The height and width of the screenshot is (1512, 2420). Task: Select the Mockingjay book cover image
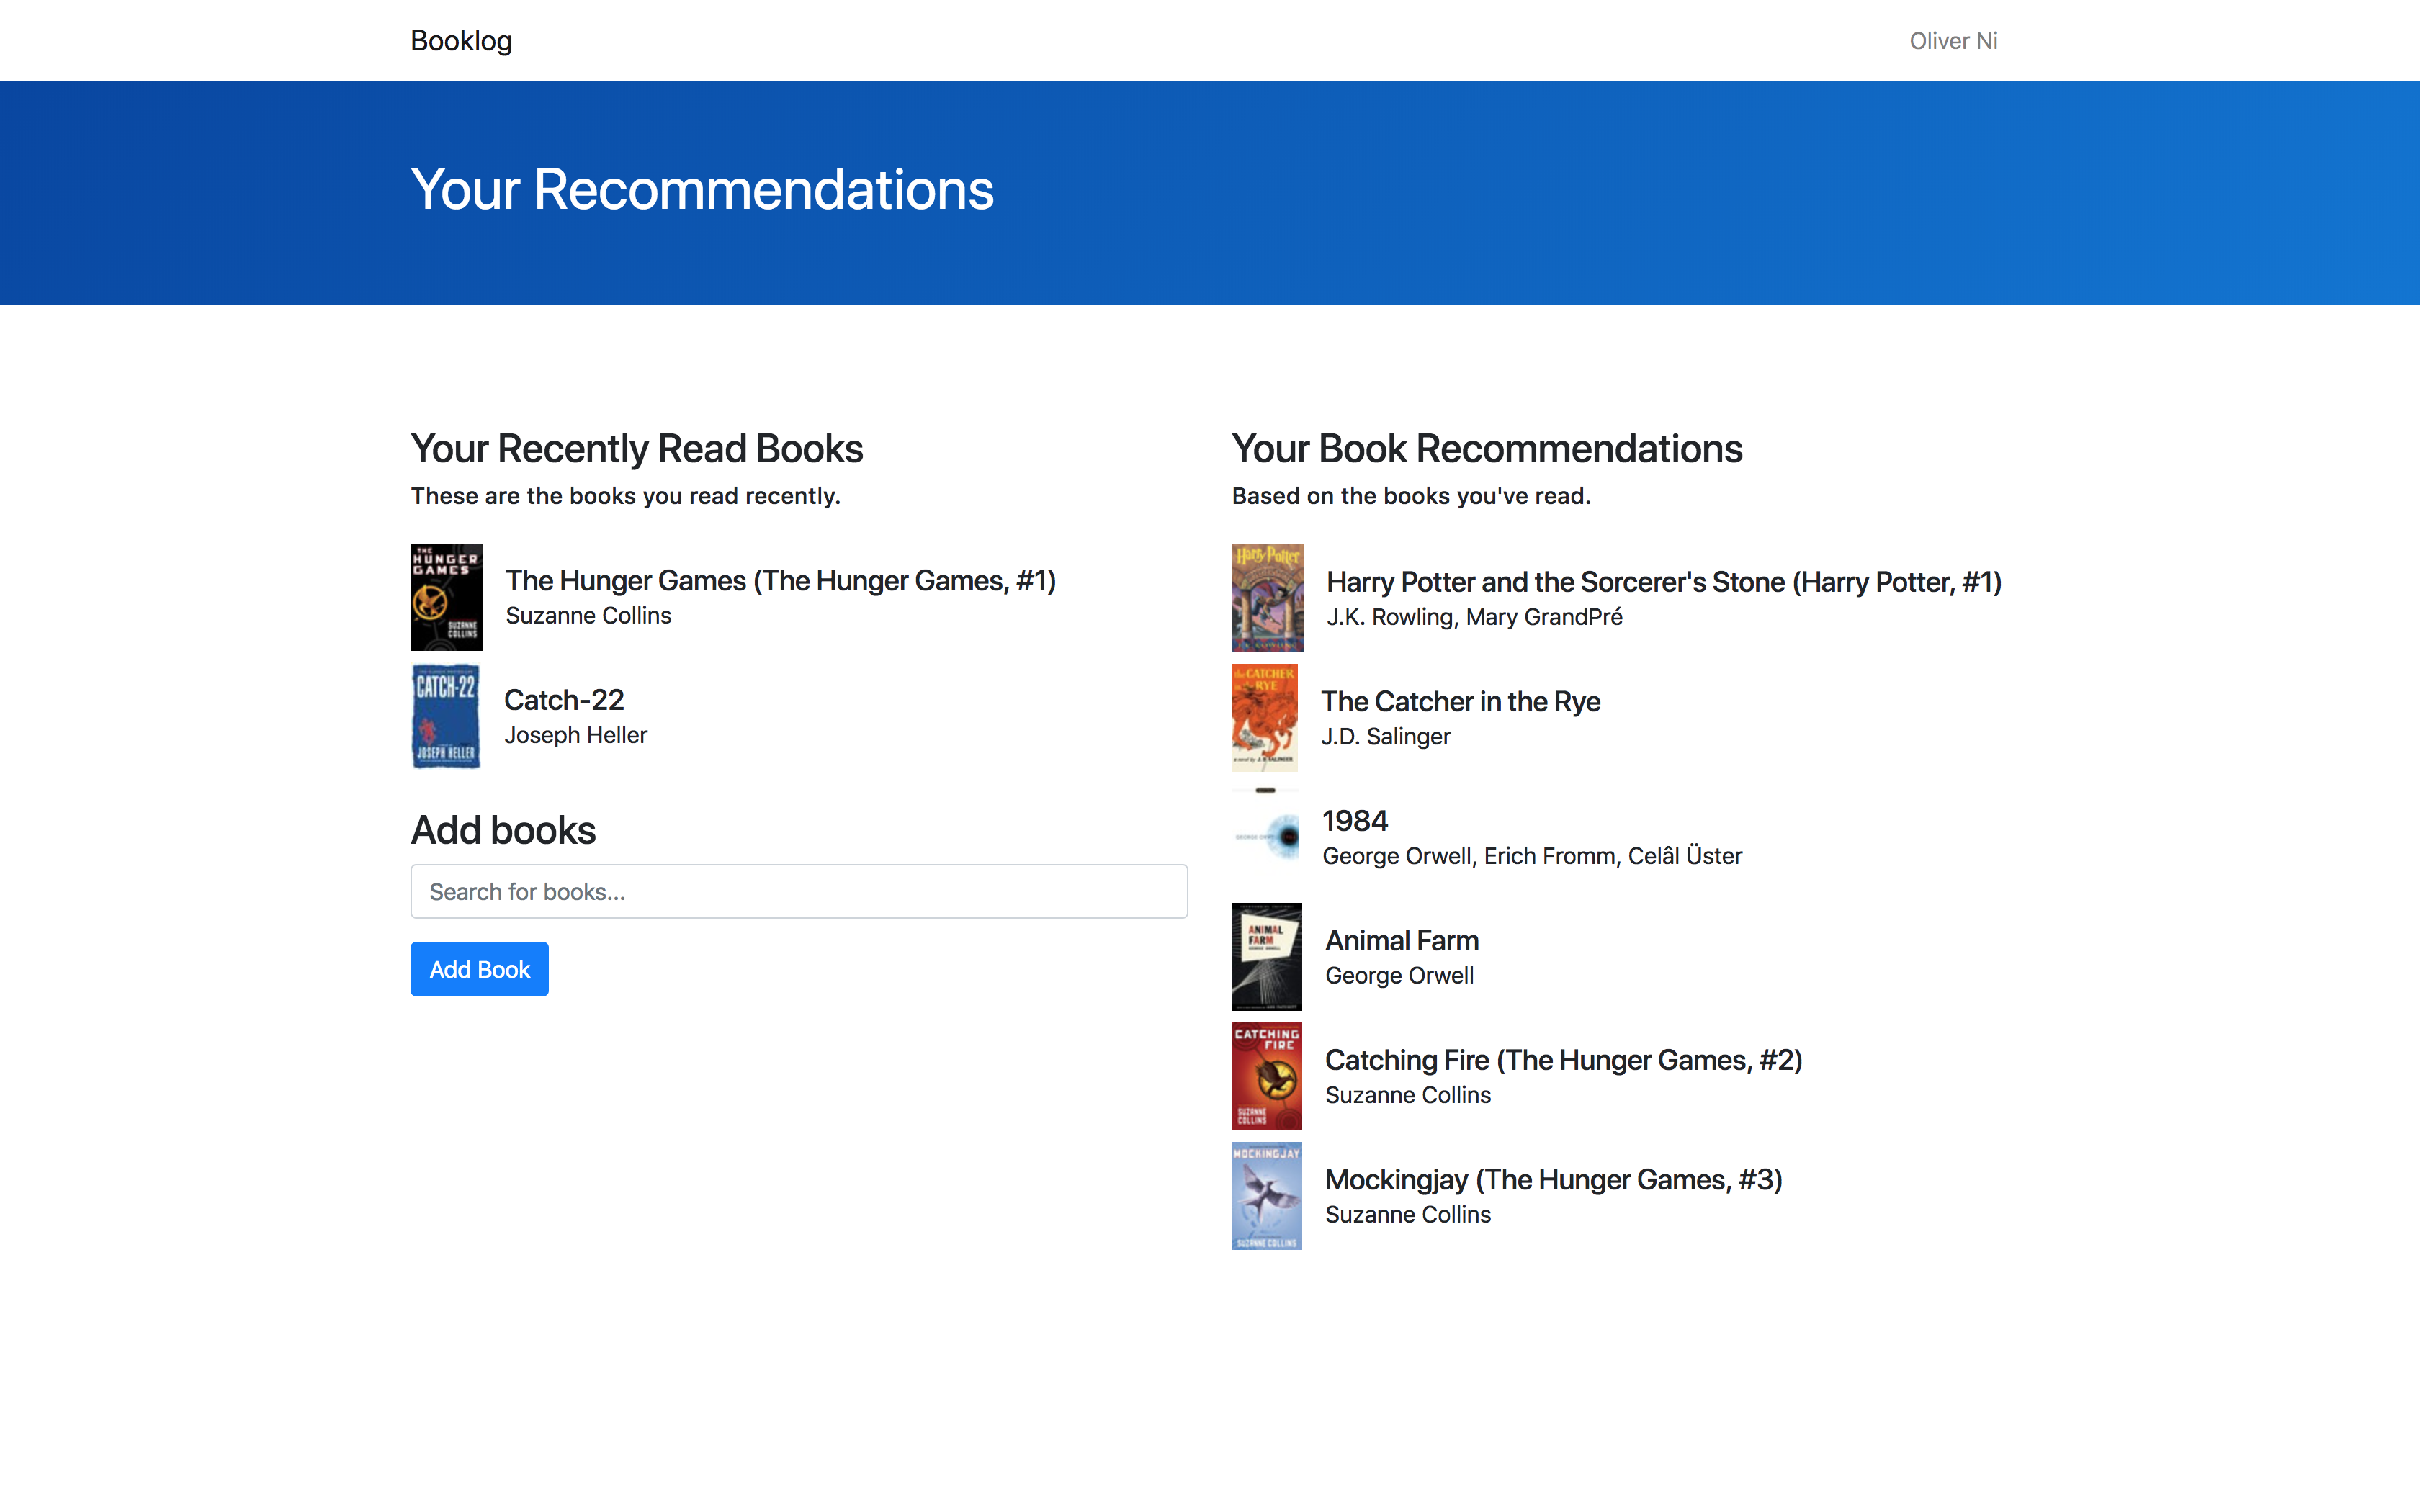tap(1266, 1195)
